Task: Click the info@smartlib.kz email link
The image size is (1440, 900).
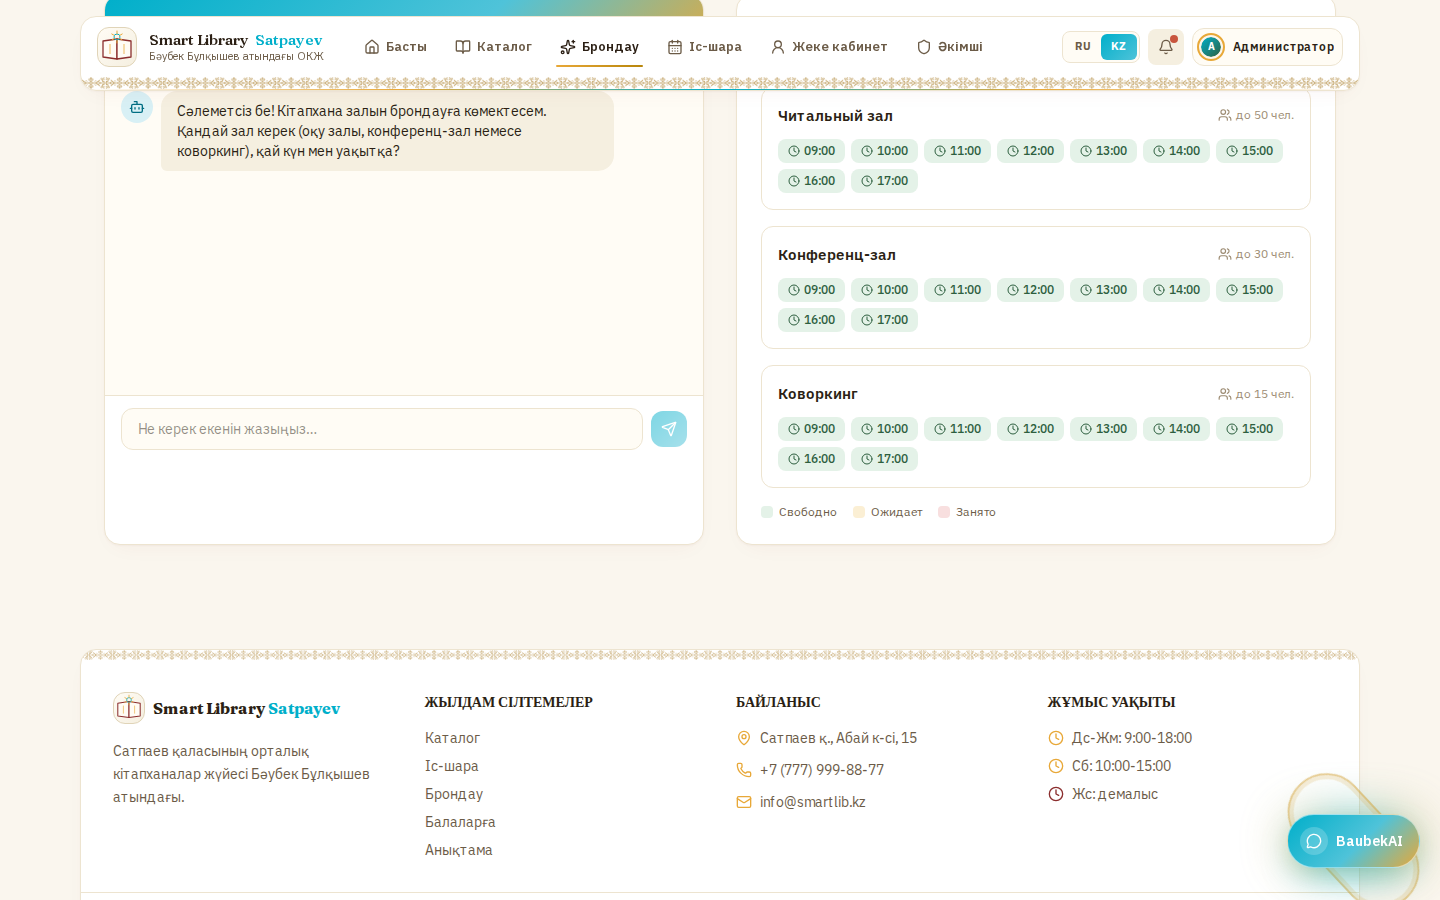Action: pos(813,802)
